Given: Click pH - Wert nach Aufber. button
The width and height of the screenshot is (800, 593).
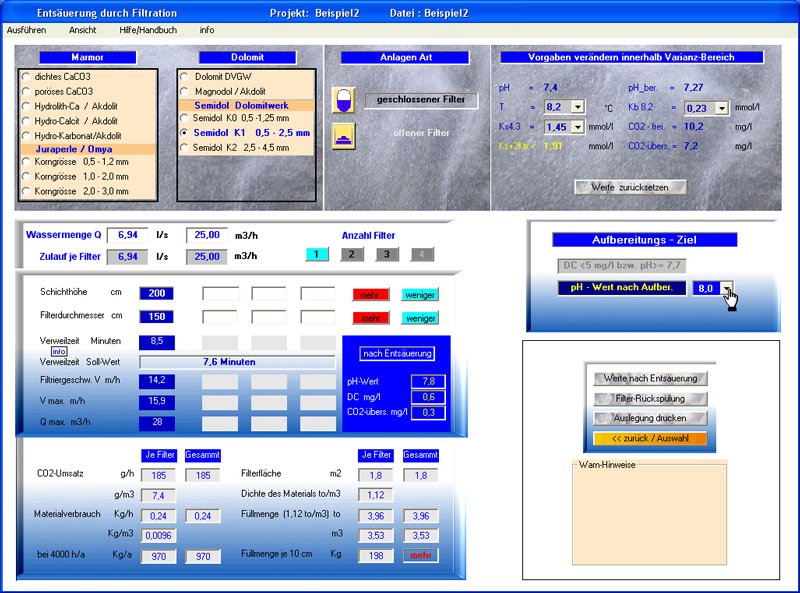Looking at the screenshot, I should tap(621, 287).
